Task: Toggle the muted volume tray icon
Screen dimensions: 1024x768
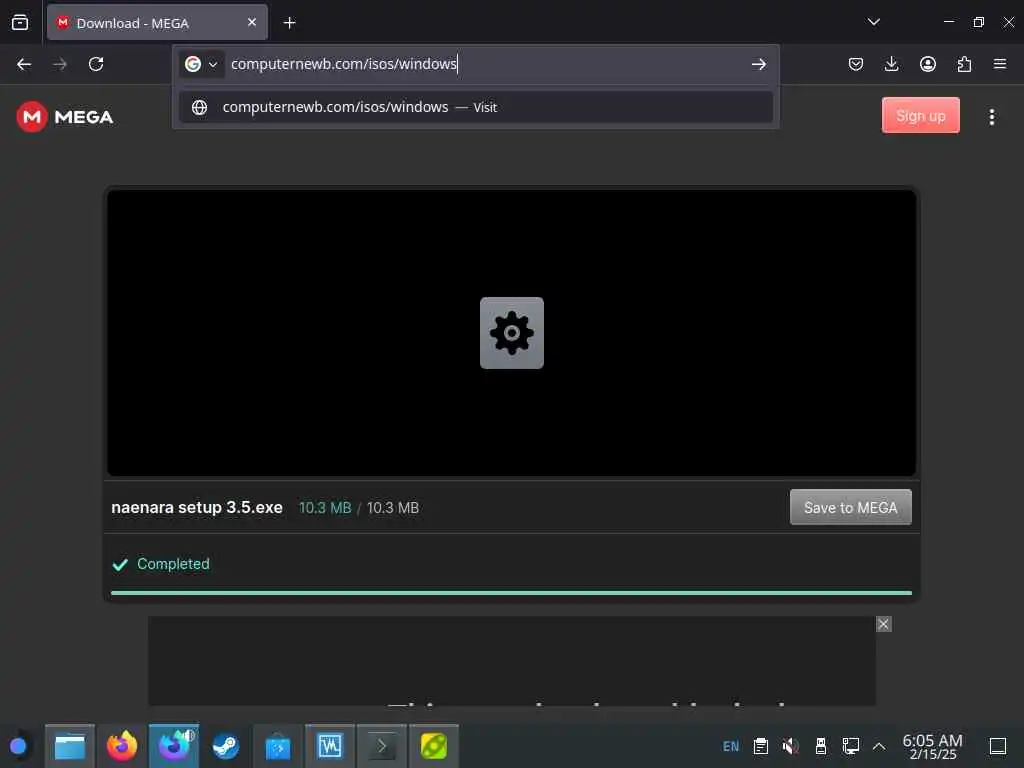Action: tap(791, 746)
